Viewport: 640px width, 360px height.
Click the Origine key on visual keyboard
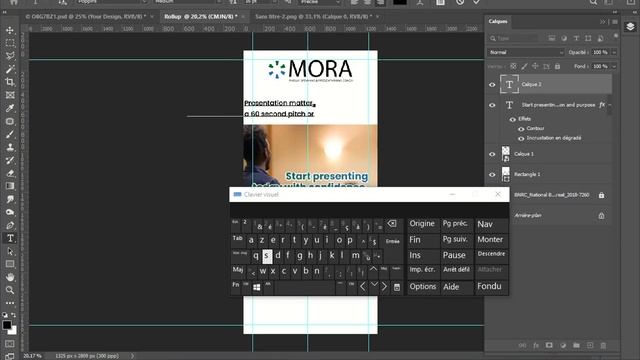click(x=422, y=224)
